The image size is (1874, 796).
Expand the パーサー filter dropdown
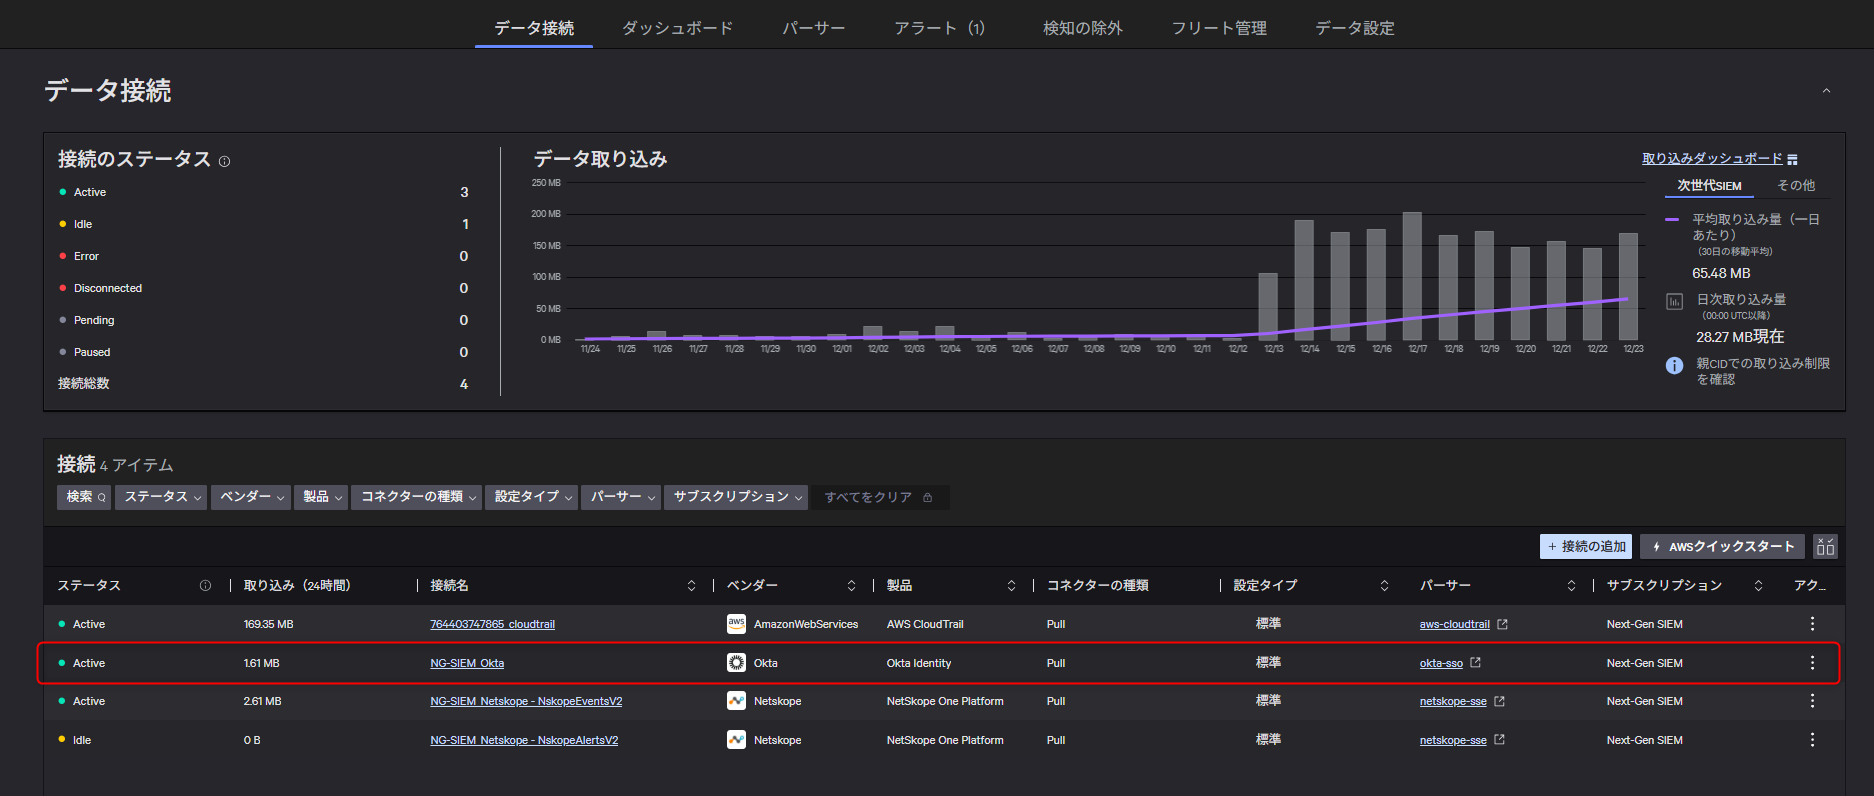pyautogui.click(x=621, y=497)
